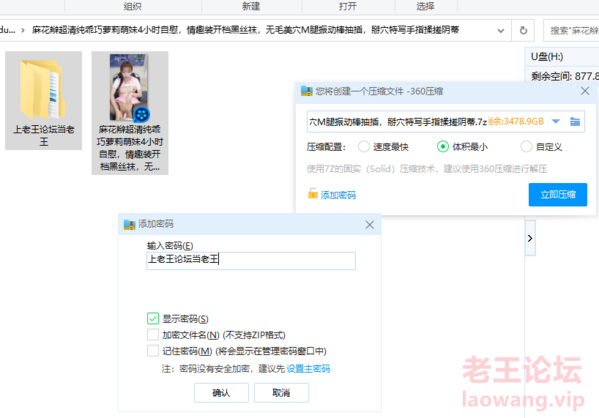The image size is (599, 418).
Task: Close the 添加密码 dialog with X
Action: coord(369,225)
